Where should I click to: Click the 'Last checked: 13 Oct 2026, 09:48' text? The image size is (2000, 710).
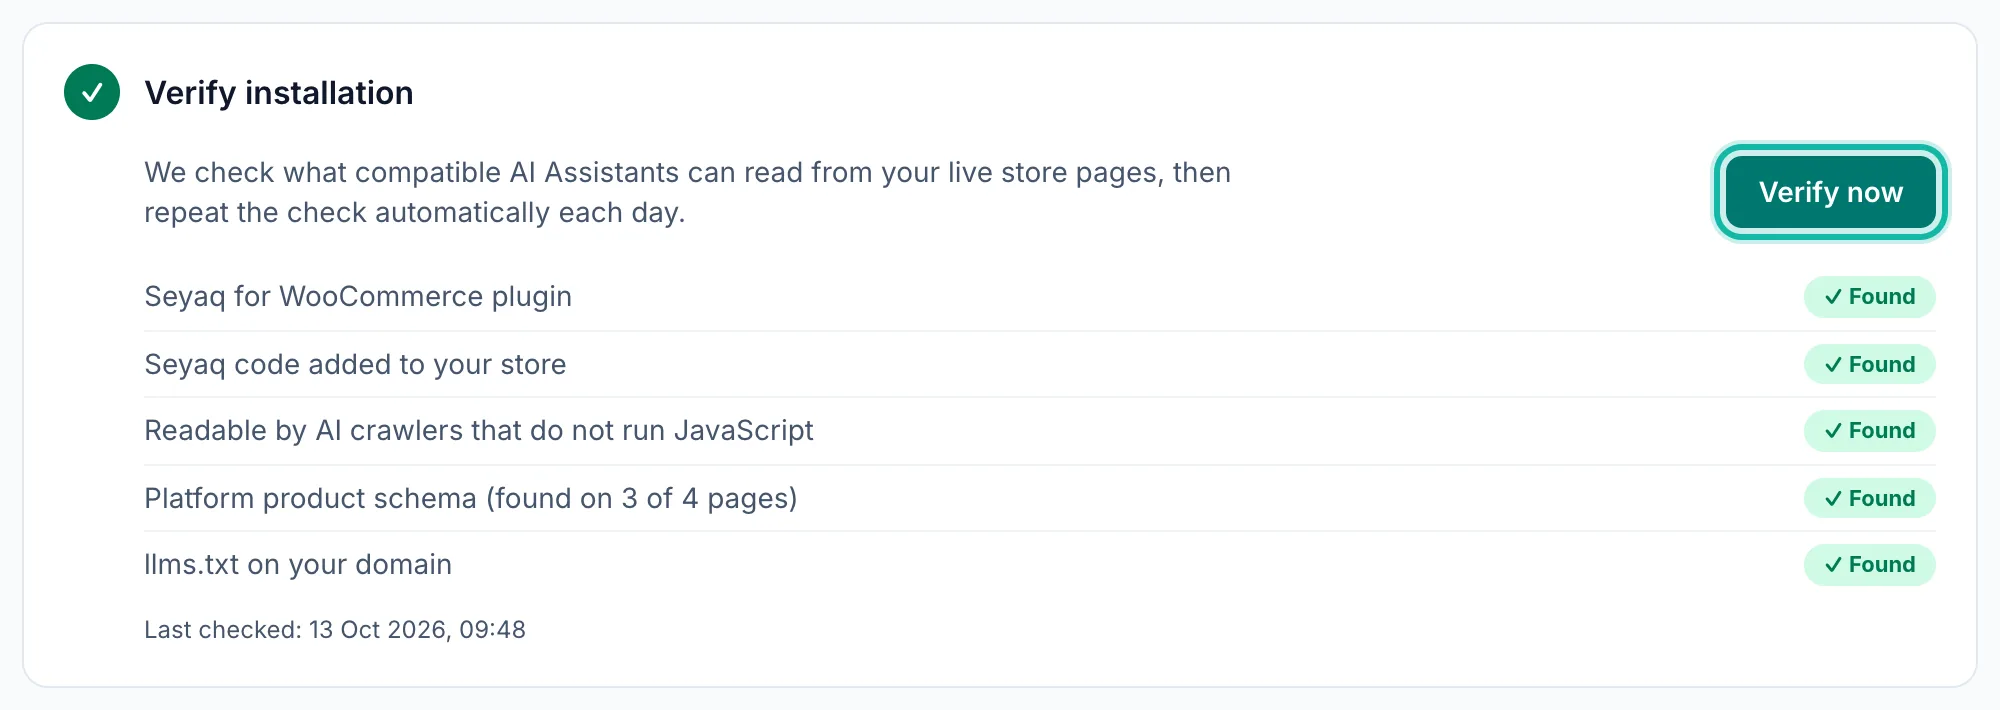pyautogui.click(x=335, y=630)
